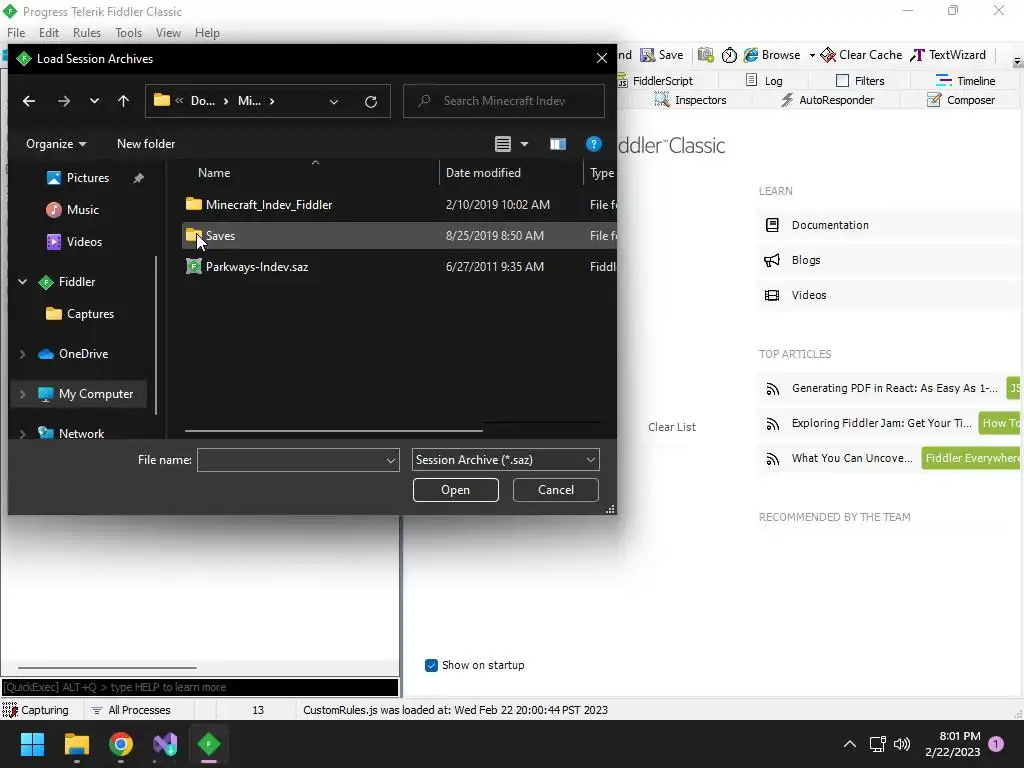Click the timer clock icon in Fiddler toolbar

click(x=729, y=55)
